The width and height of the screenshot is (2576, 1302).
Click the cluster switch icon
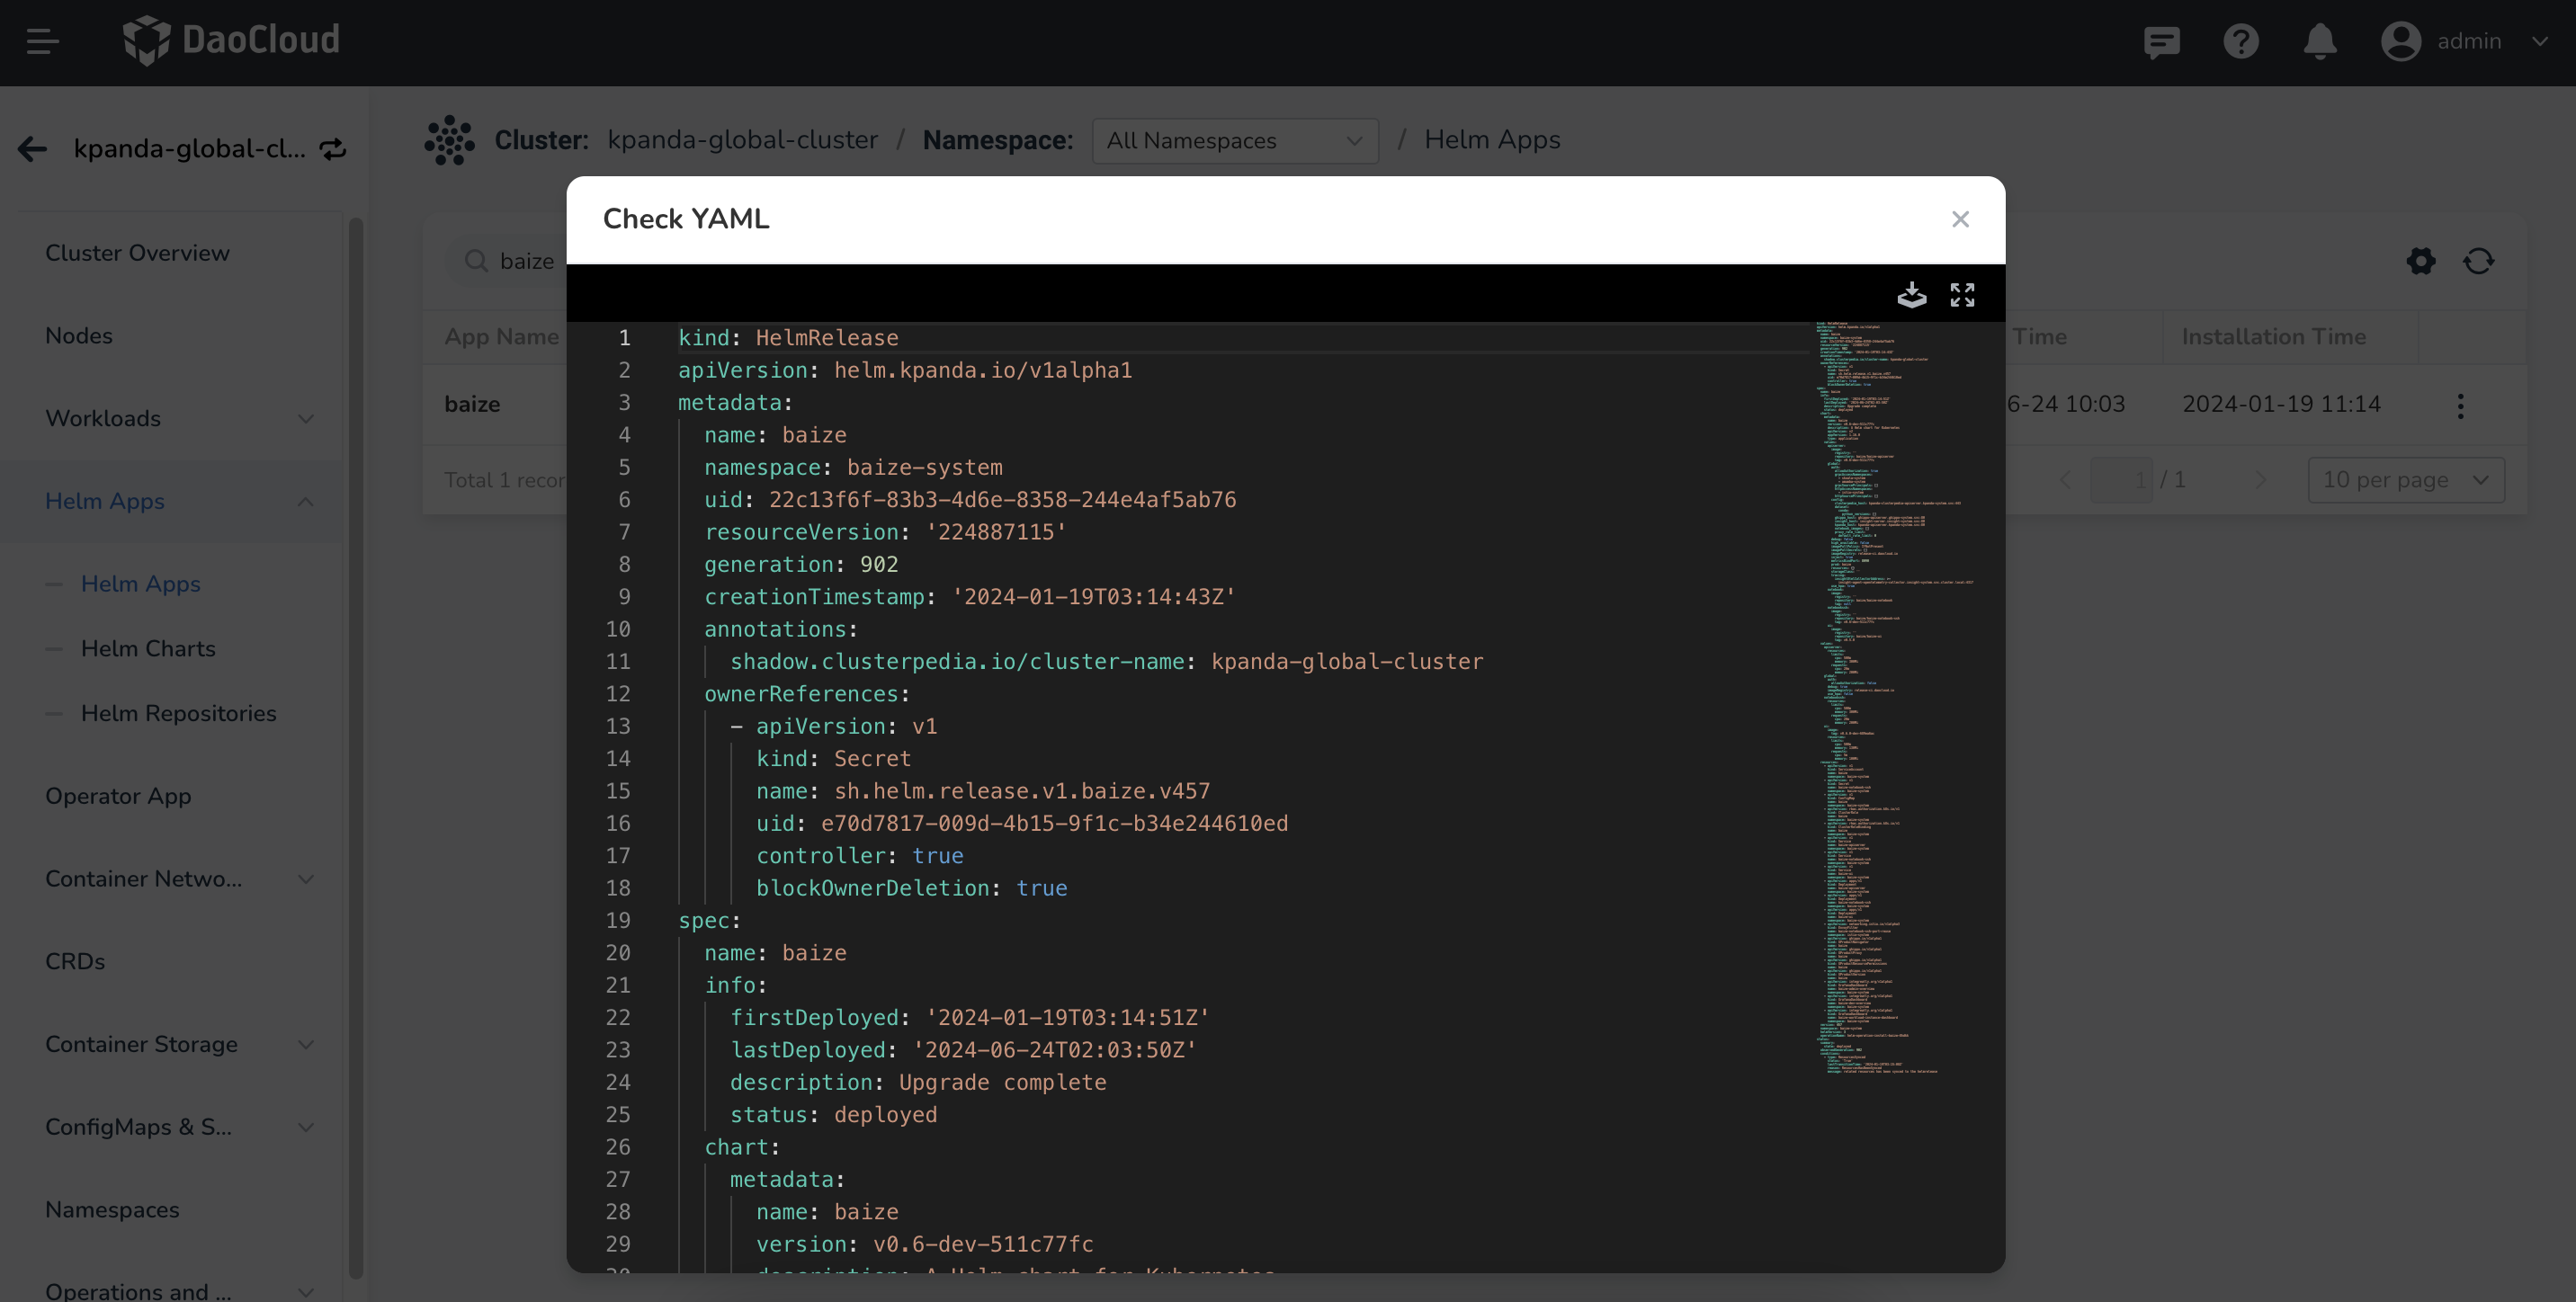333,149
